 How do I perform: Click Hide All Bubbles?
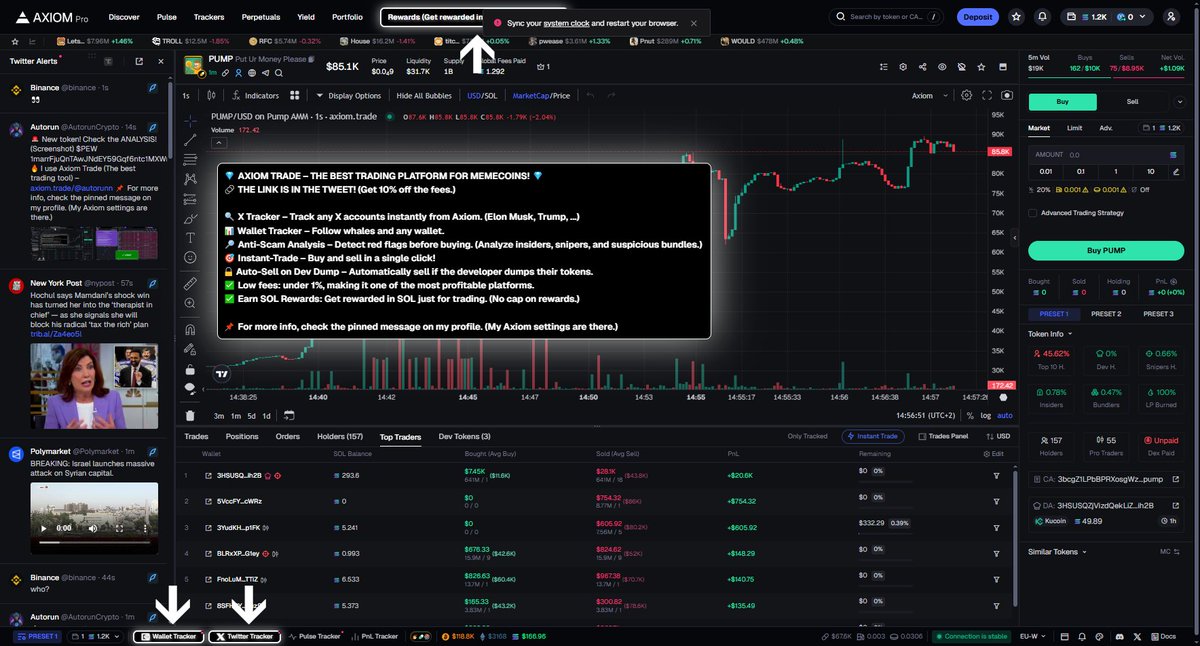(424, 96)
